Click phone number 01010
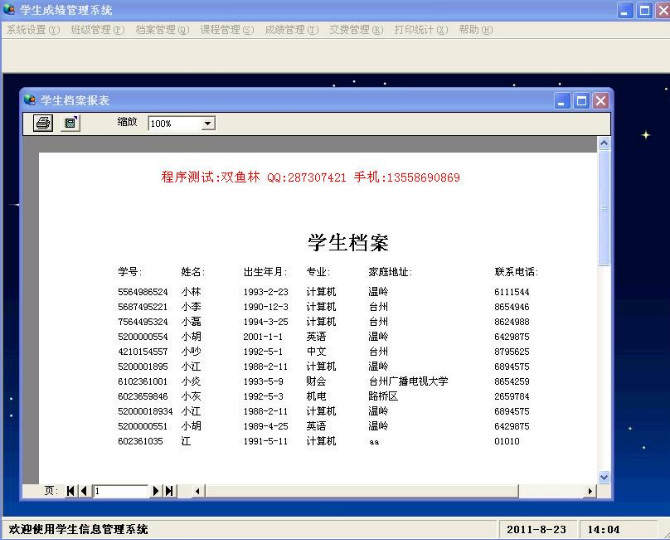This screenshot has height=540, width=670. click(x=507, y=441)
